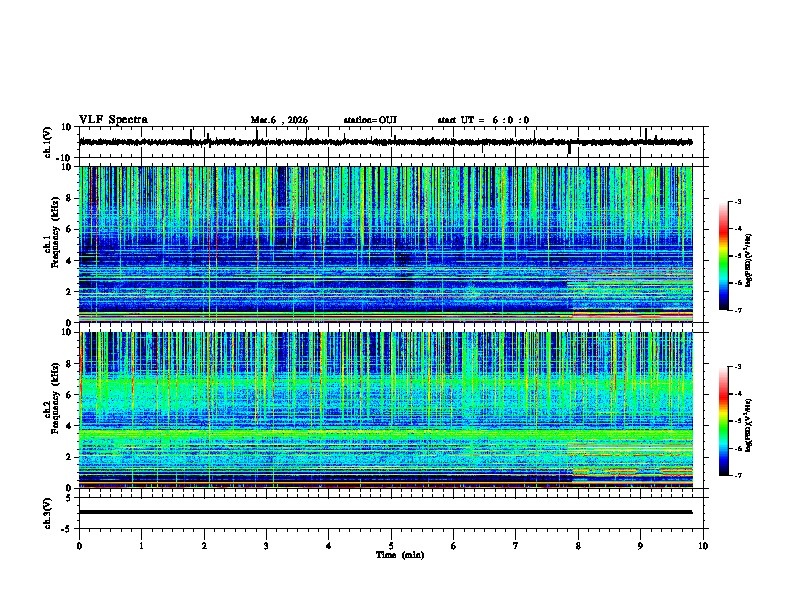Click the time axis tick label '6'
Screen dimensions: 792x612
[454, 546]
